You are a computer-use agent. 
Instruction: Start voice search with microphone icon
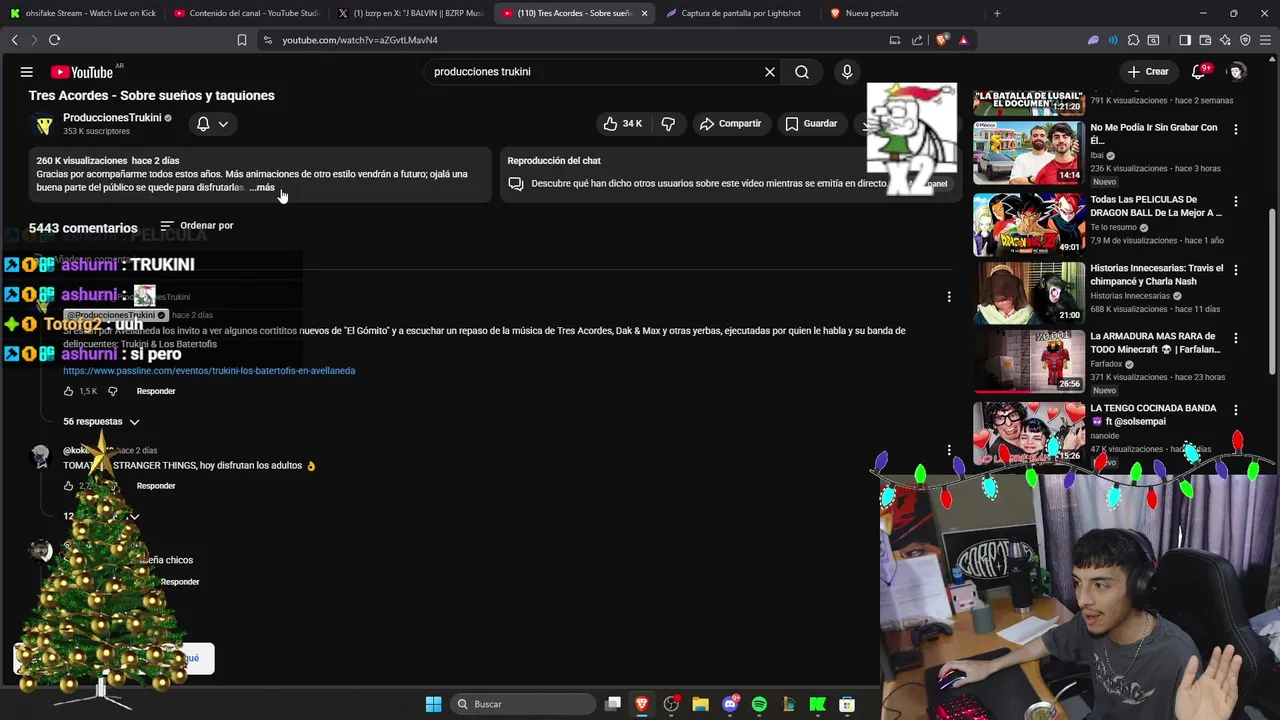coord(847,72)
